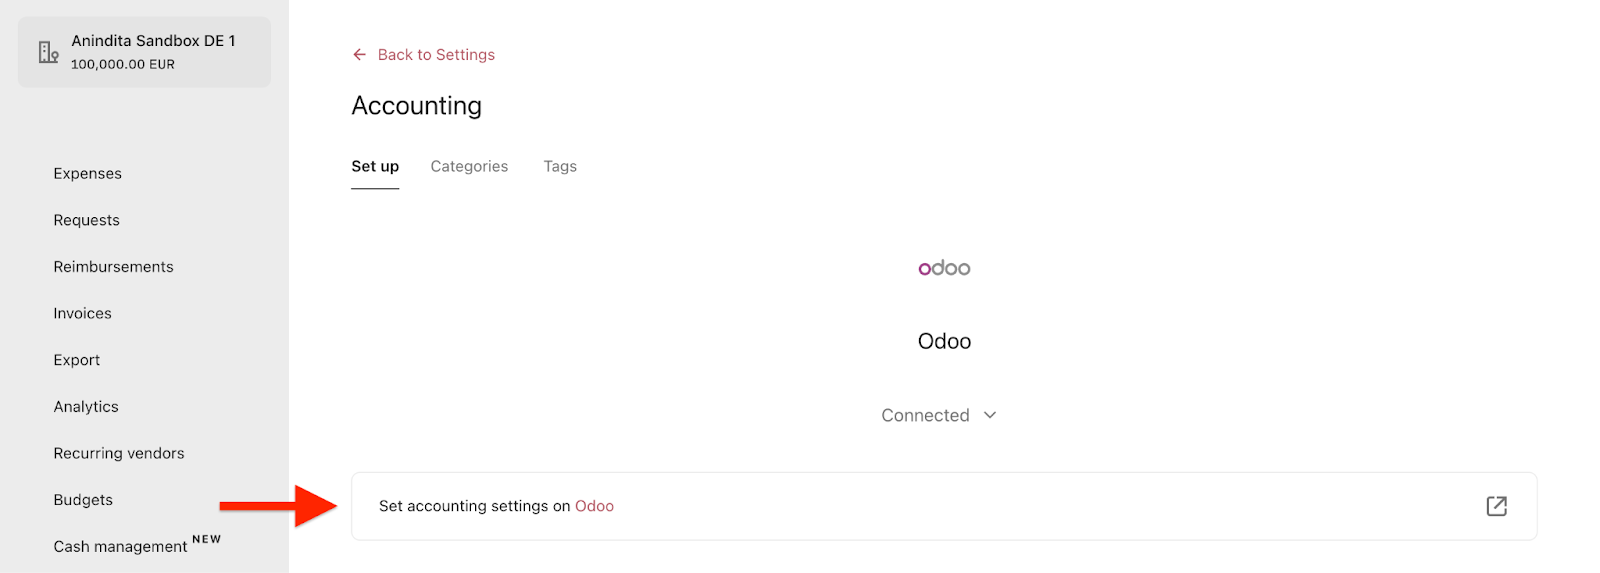
Task: Open the Invoices page
Action: tap(83, 314)
